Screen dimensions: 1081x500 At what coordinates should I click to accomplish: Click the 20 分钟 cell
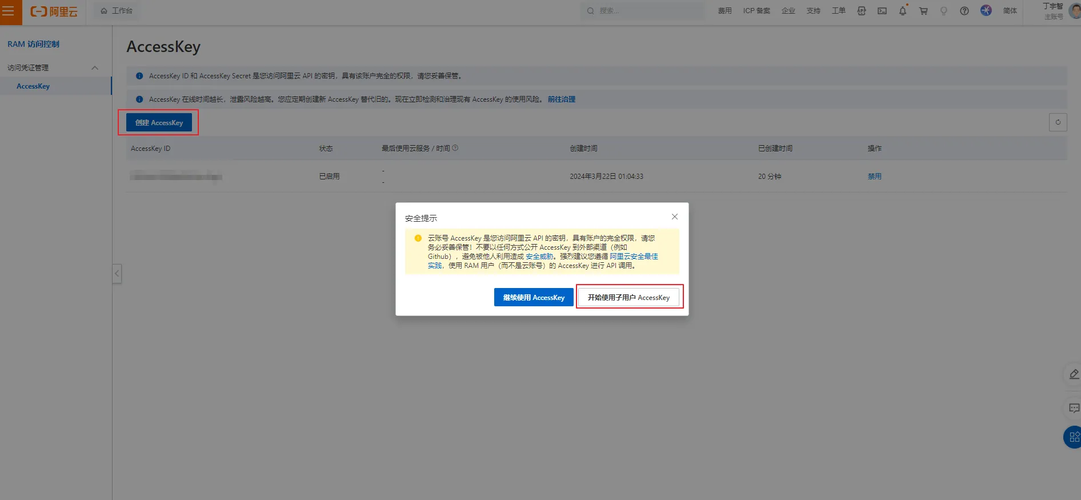coord(769,177)
